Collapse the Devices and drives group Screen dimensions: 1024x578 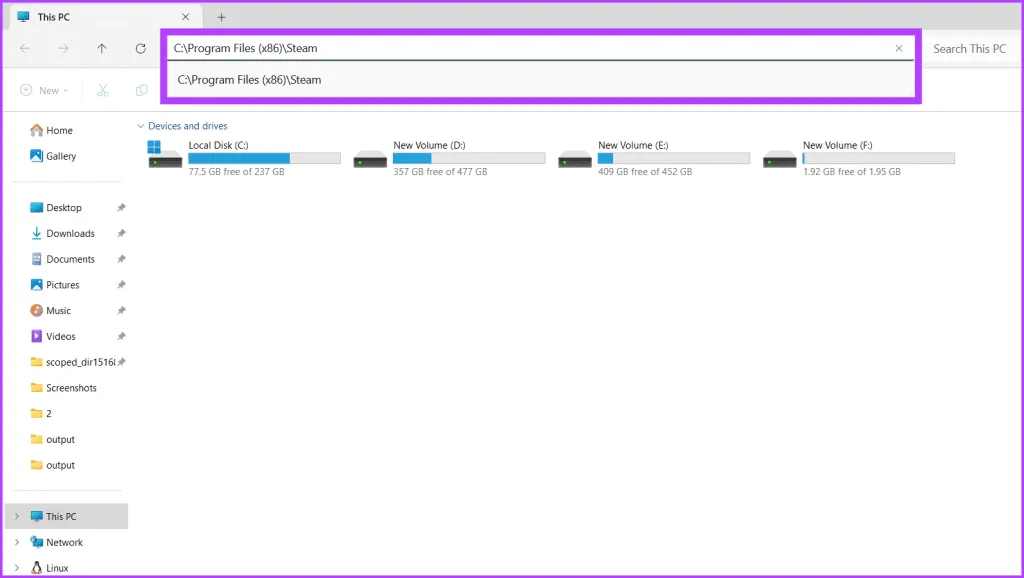pos(140,126)
